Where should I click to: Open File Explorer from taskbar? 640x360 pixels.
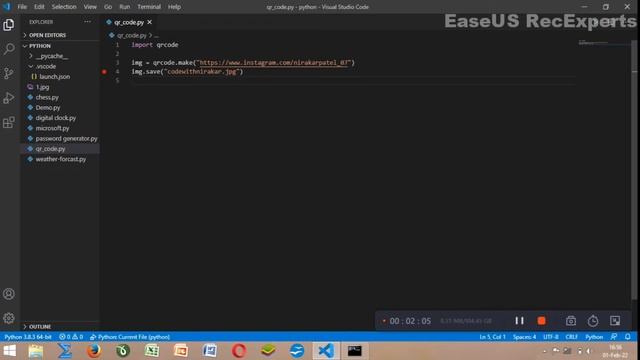36,351
